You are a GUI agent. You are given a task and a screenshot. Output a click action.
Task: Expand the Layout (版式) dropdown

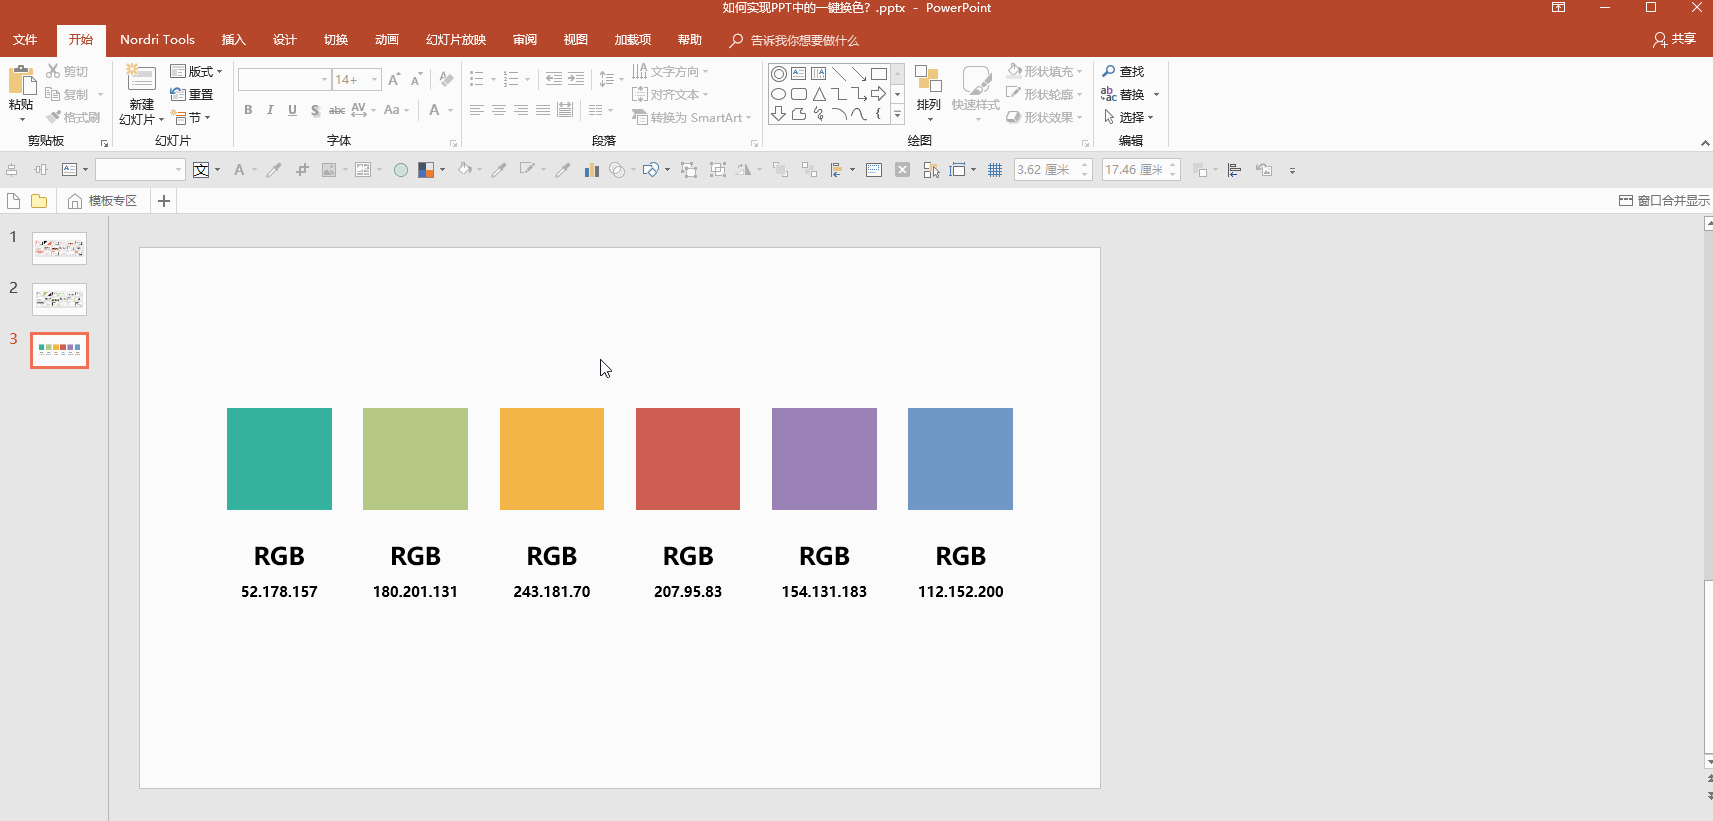197,71
